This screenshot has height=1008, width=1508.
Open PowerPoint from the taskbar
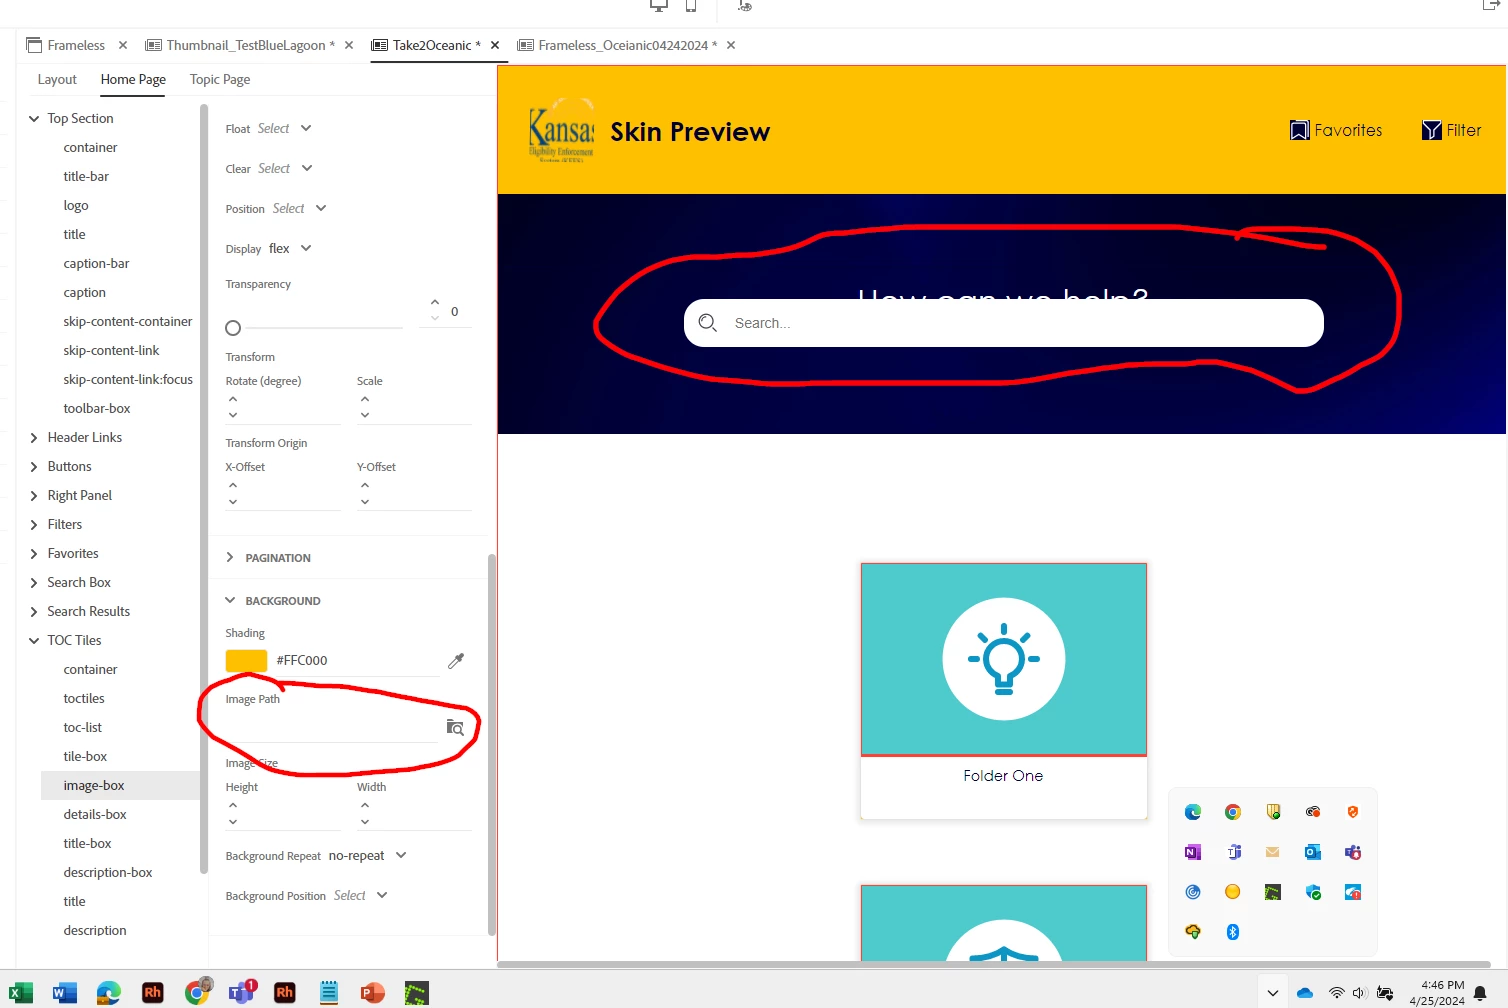[372, 992]
